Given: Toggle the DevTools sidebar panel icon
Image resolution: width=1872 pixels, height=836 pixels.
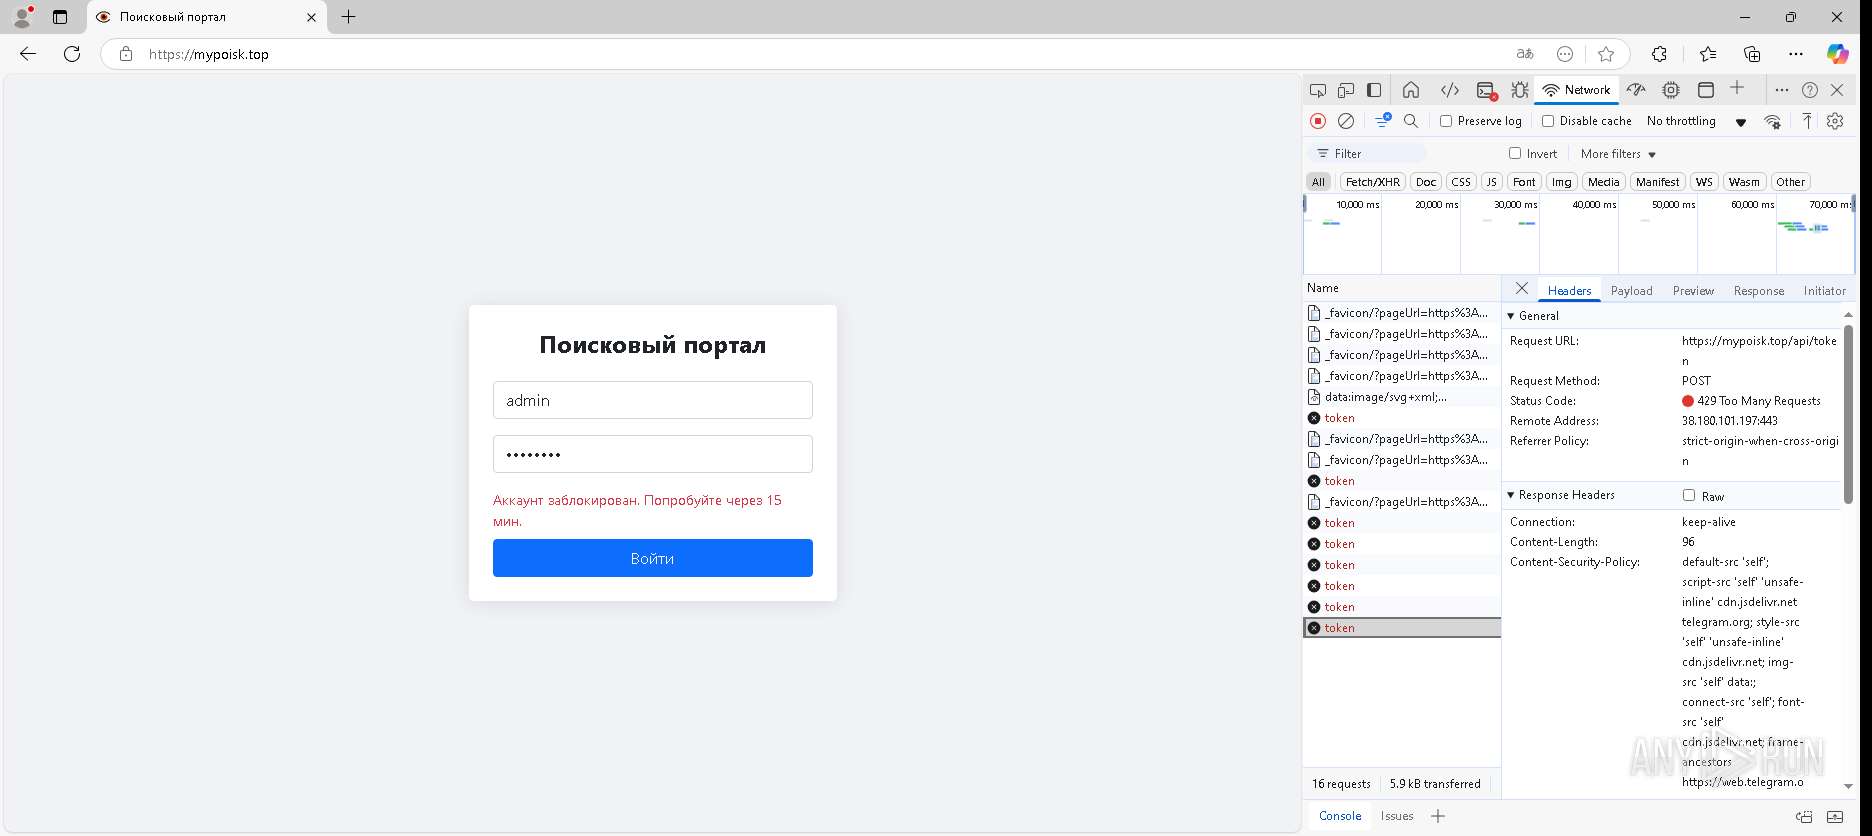Looking at the screenshot, I should tap(1374, 90).
